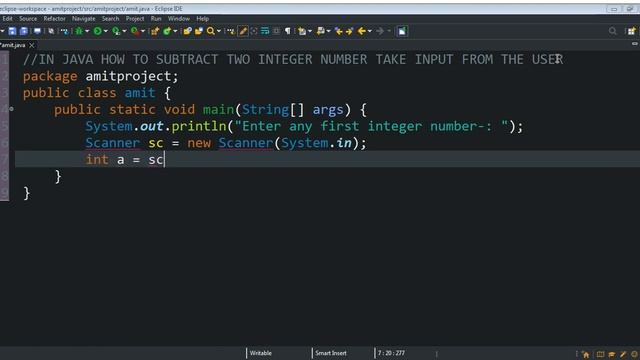The height and width of the screenshot is (360, 640).
Task: Click New Java Class icon
Action: (x=167, y=31)
